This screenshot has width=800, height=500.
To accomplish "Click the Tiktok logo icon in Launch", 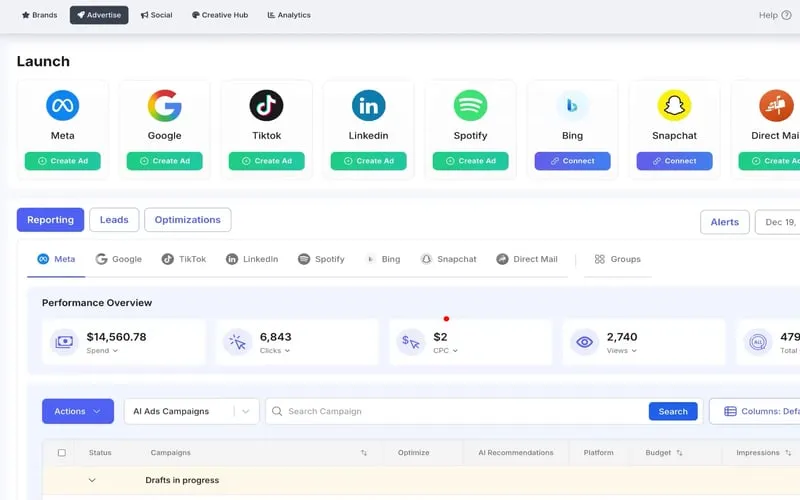I will 266,106.
